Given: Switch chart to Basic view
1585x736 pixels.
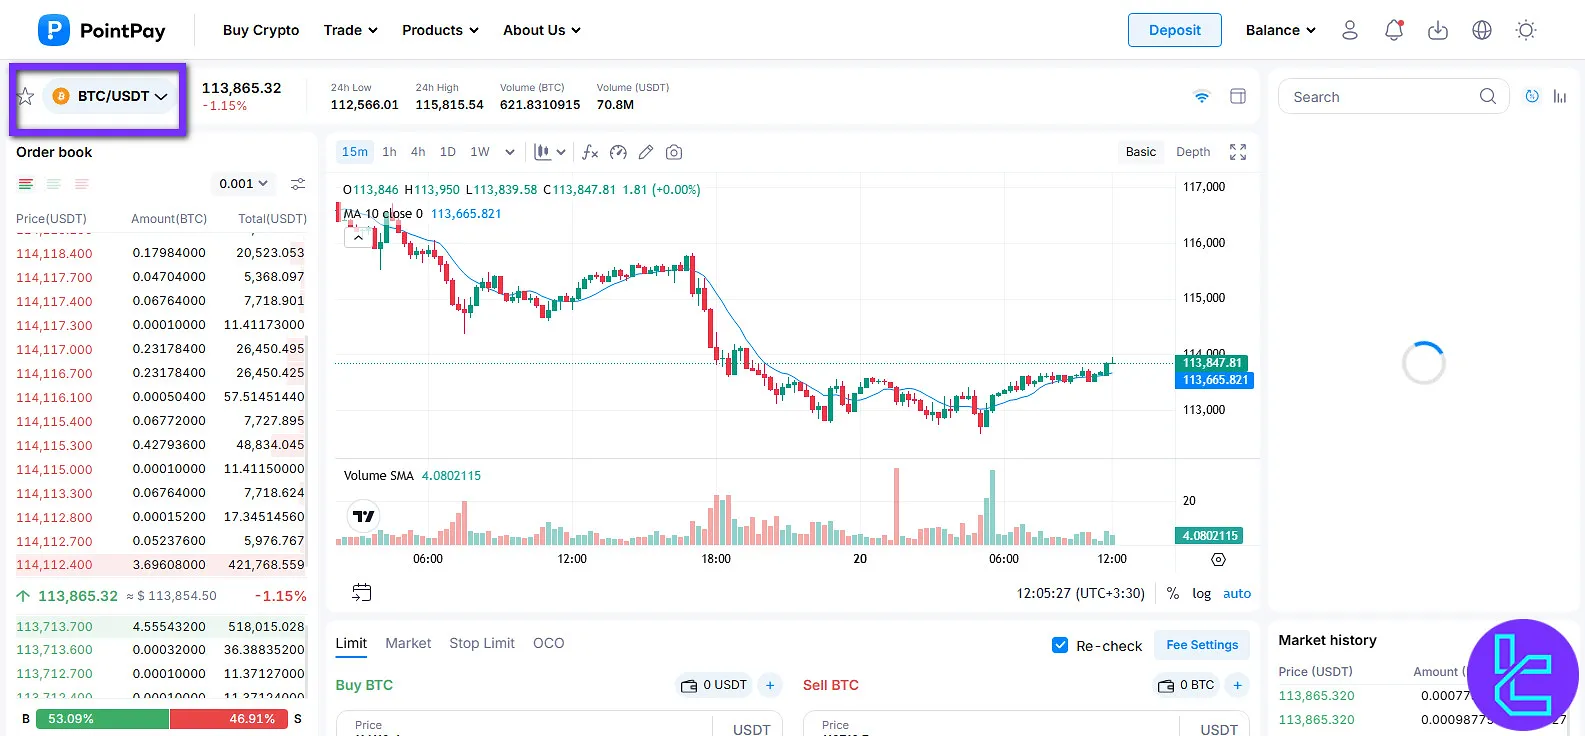Looking at the screenshot, I should (1141, 152).
